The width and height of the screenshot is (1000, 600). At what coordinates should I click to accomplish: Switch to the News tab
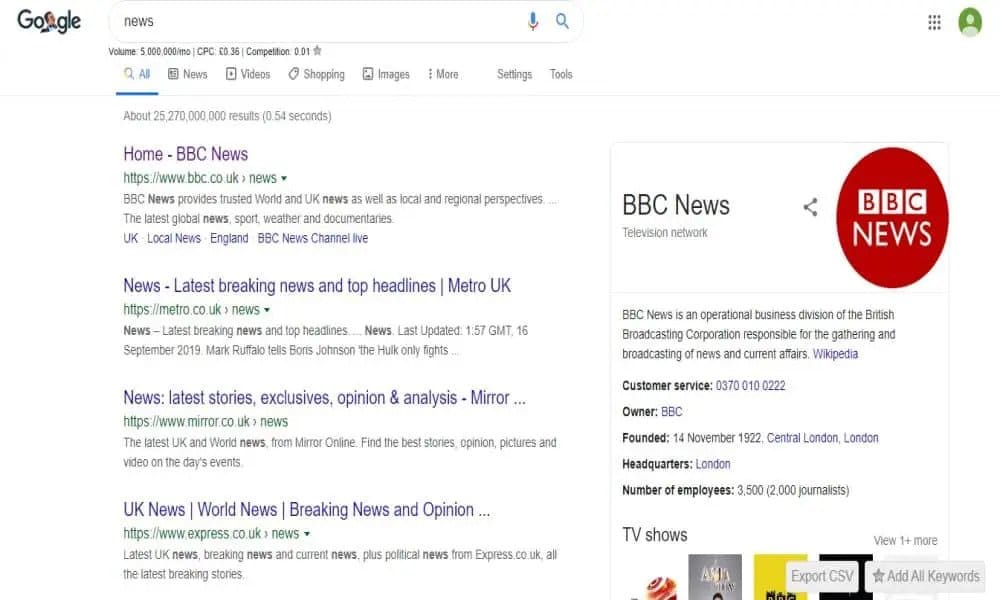188,74
